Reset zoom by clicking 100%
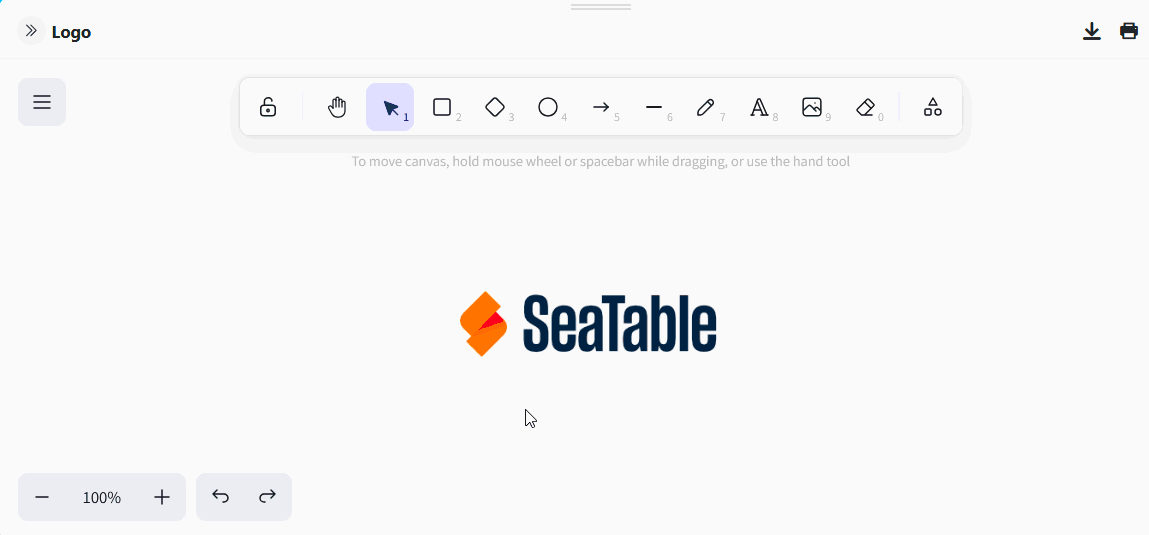The width and height of the screenshot is (1149, 535). [x=102, y=497]
